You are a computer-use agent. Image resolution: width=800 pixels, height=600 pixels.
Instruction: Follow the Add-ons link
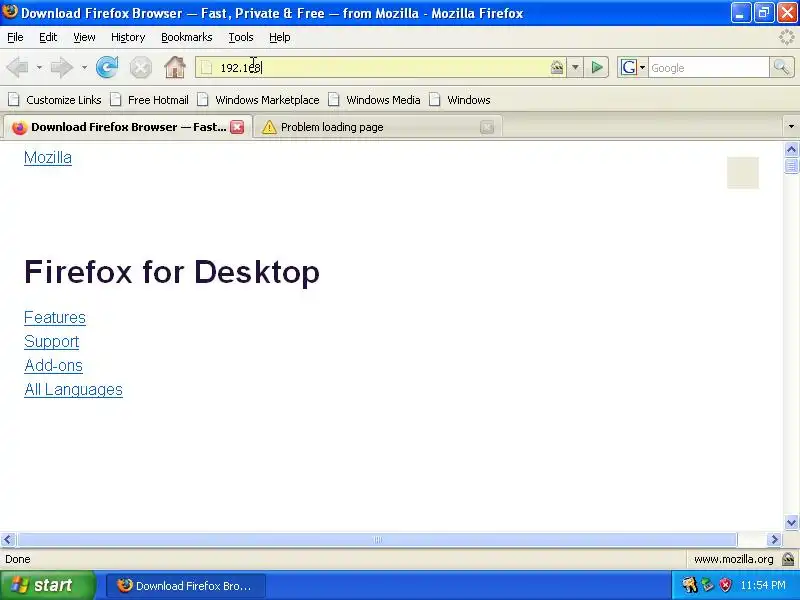coord(53,365)
